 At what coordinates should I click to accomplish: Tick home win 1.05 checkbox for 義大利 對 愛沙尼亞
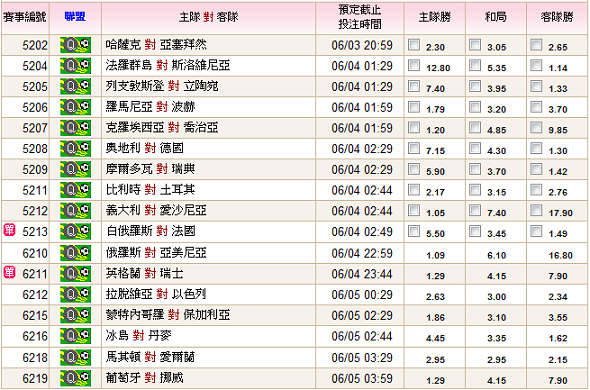[414, 210]
